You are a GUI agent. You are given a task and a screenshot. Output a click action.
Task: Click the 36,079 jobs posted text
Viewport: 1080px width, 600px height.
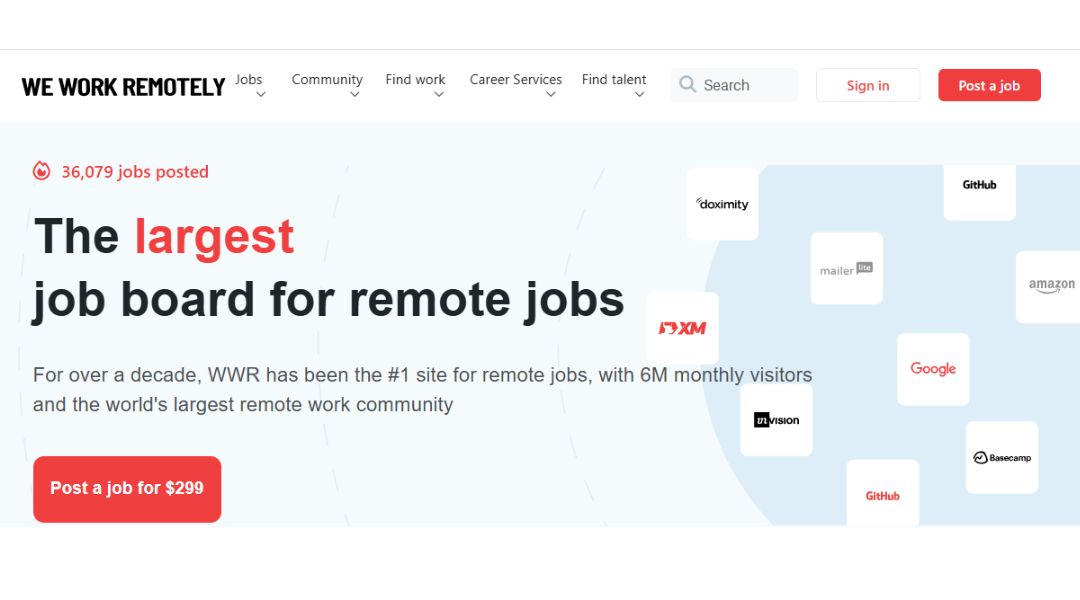[x=135, y=172]
